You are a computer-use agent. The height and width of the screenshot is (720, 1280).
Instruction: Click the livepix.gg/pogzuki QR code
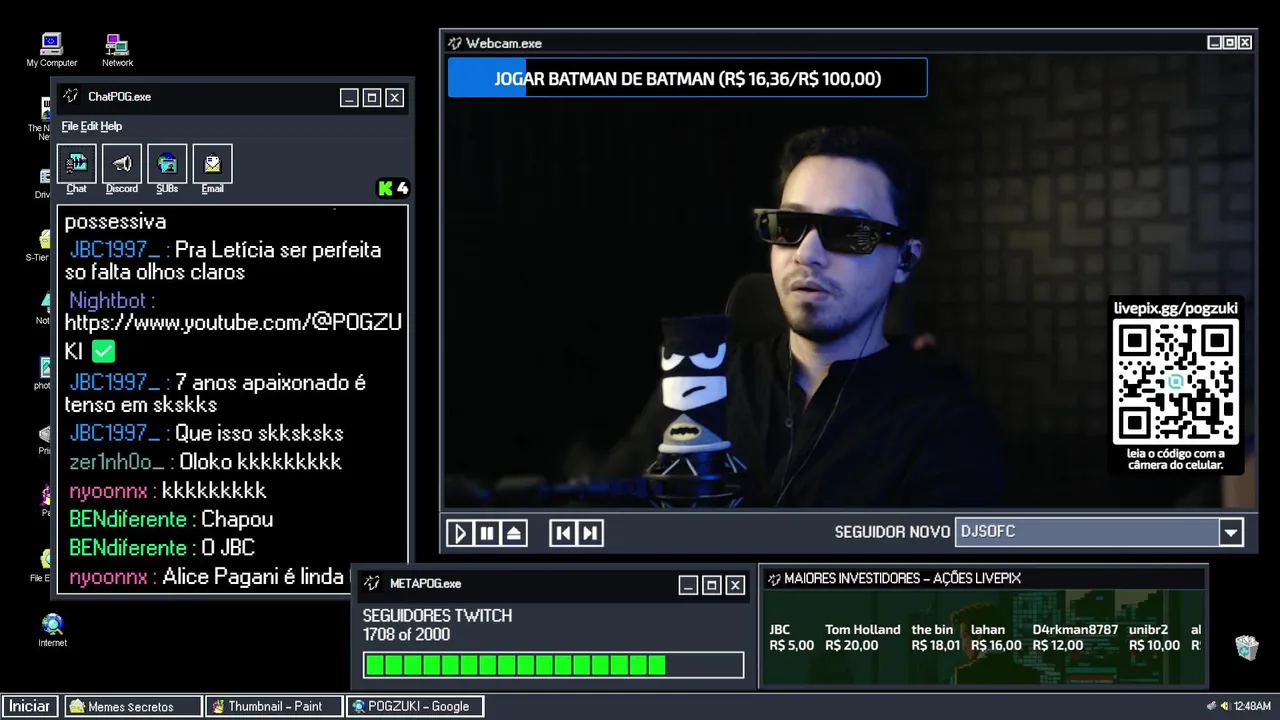coord(1176,382)
